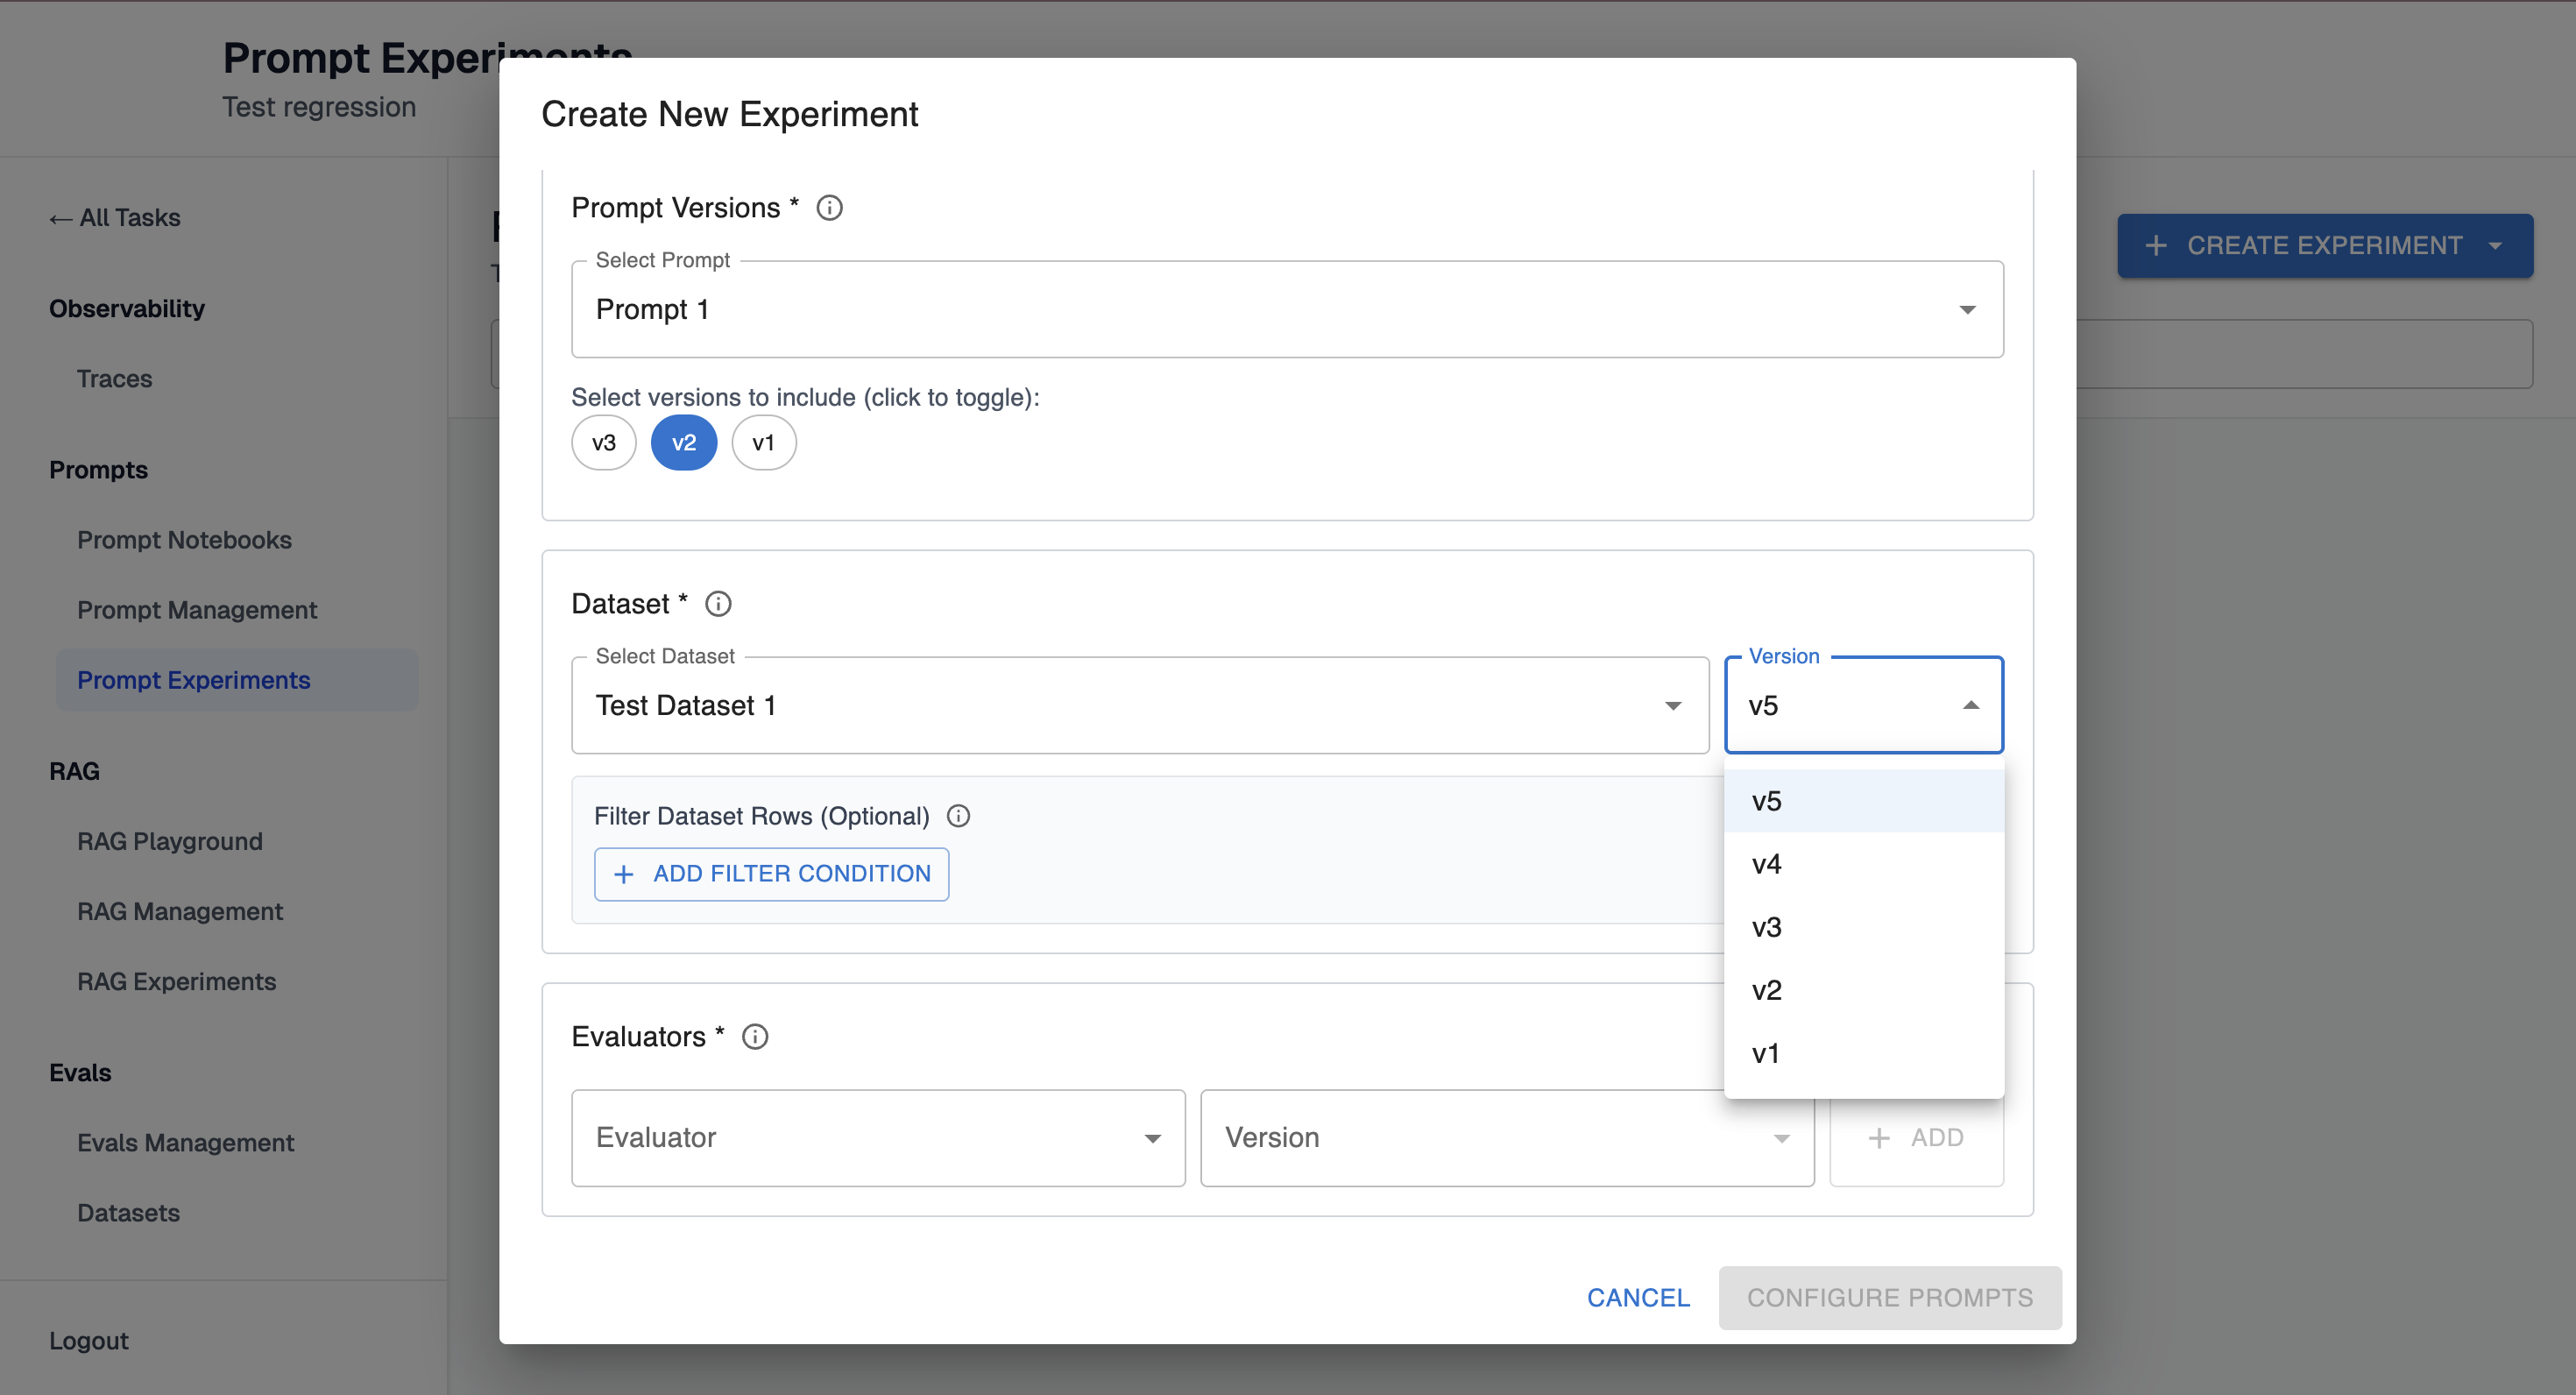Open the Select Prompt dropdown

(1286, 310)
